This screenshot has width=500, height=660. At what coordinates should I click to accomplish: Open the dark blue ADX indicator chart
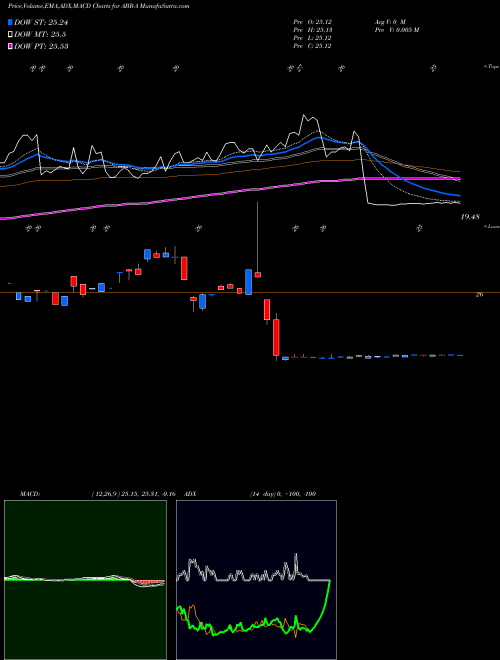256,580
